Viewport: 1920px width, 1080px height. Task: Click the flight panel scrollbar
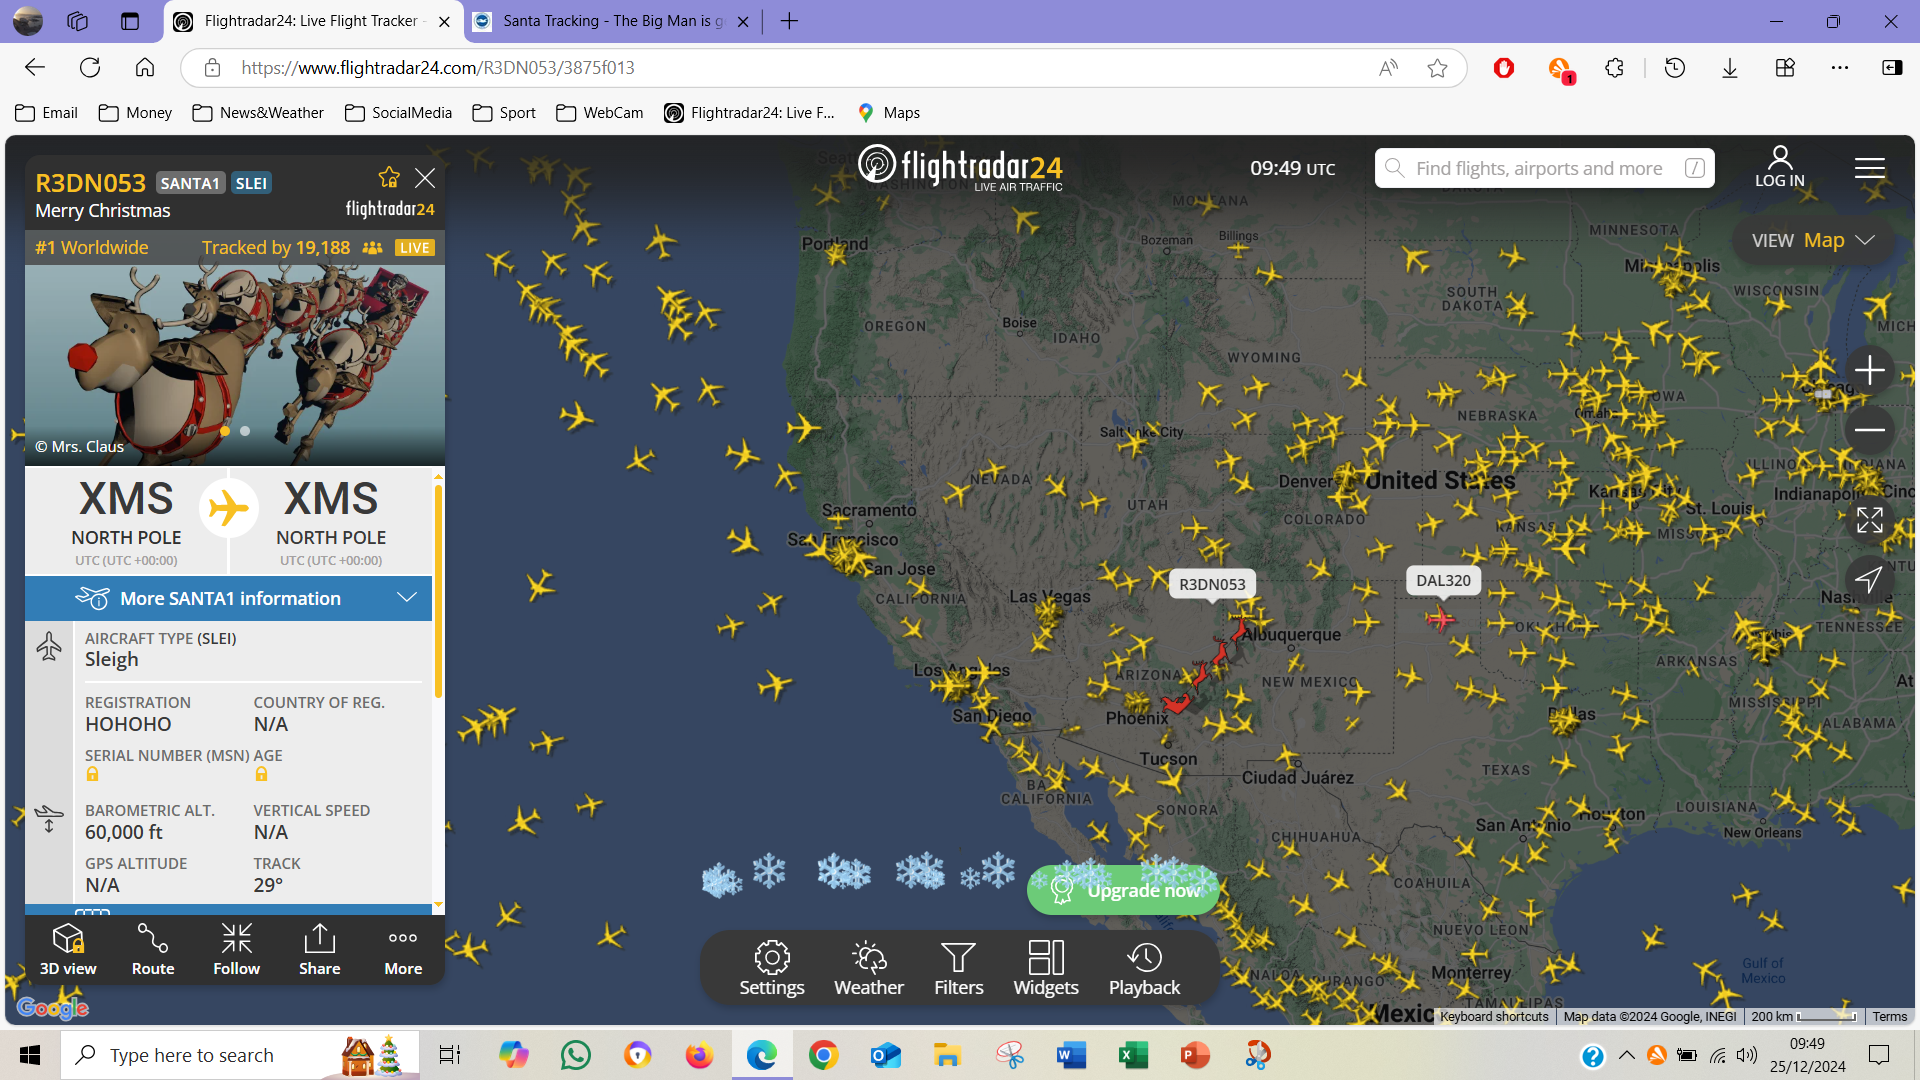point(438,590)
